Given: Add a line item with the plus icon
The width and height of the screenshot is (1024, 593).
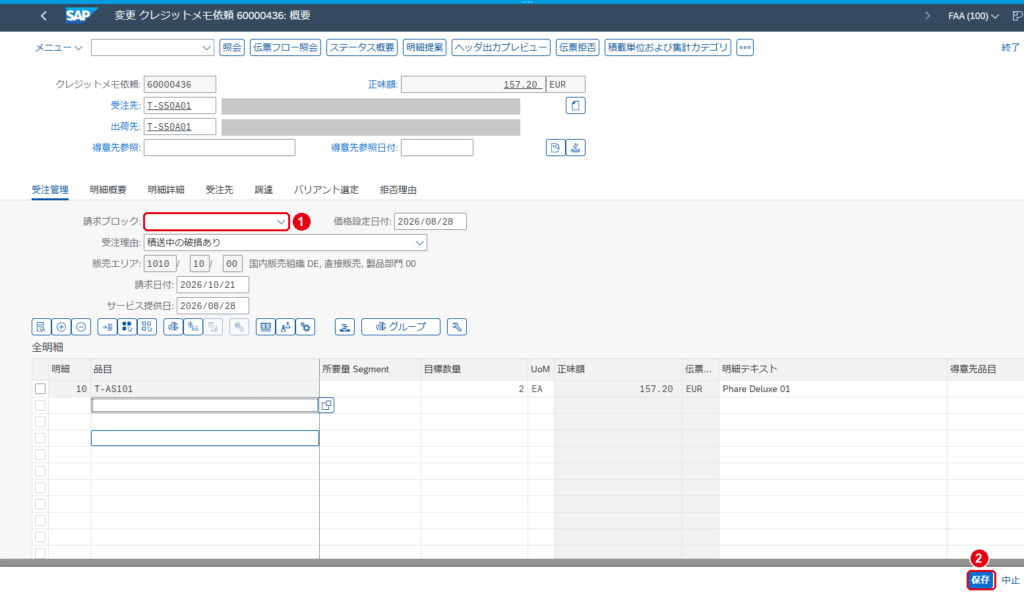Looking at the screenshot, I should pos(61,327).
